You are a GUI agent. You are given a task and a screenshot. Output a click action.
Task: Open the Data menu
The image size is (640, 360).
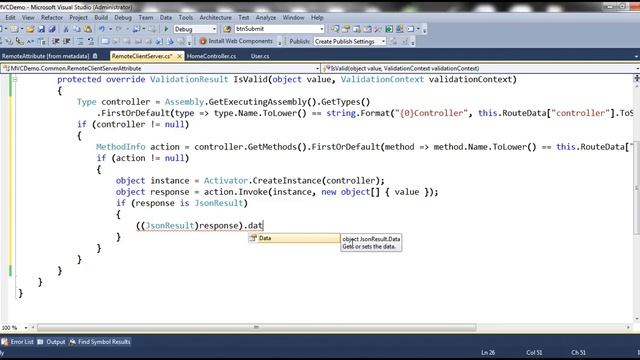tap(166, 18)
